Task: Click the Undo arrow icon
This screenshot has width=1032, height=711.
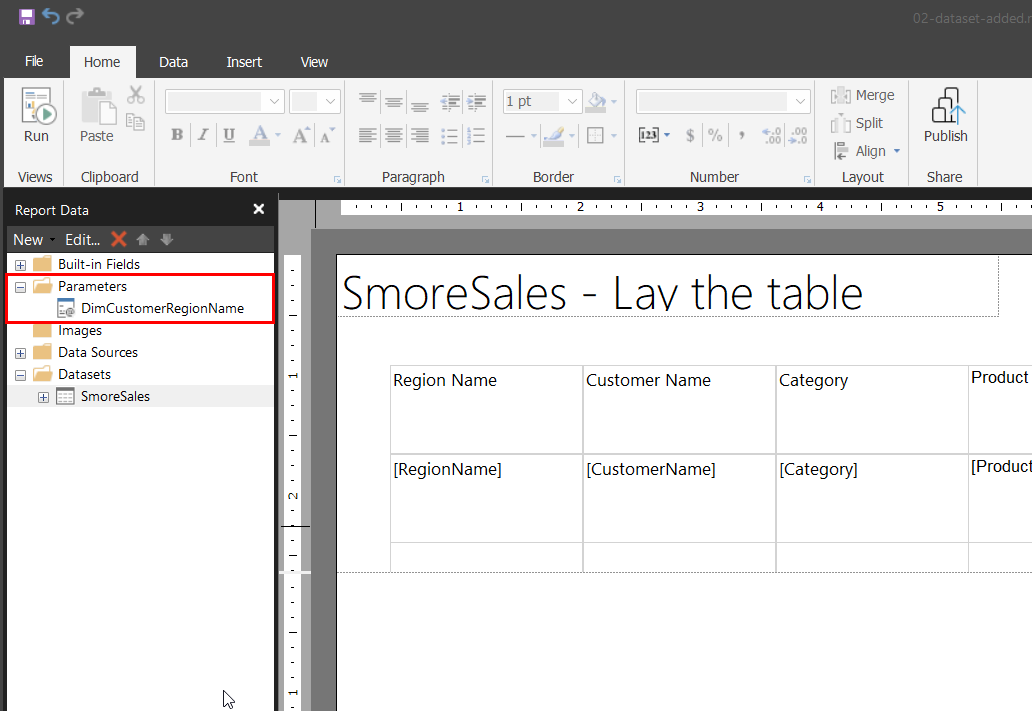Action: (51, 16)
